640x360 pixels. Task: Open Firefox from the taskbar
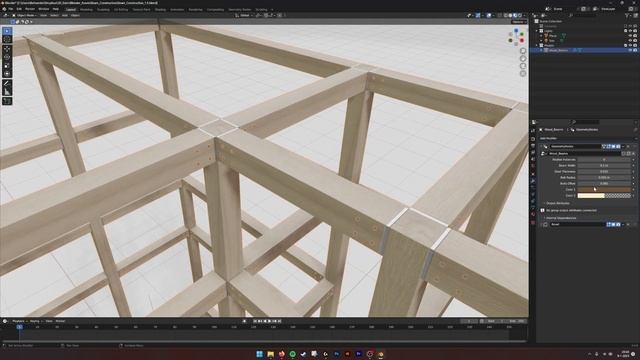click(x=281, y=354)
